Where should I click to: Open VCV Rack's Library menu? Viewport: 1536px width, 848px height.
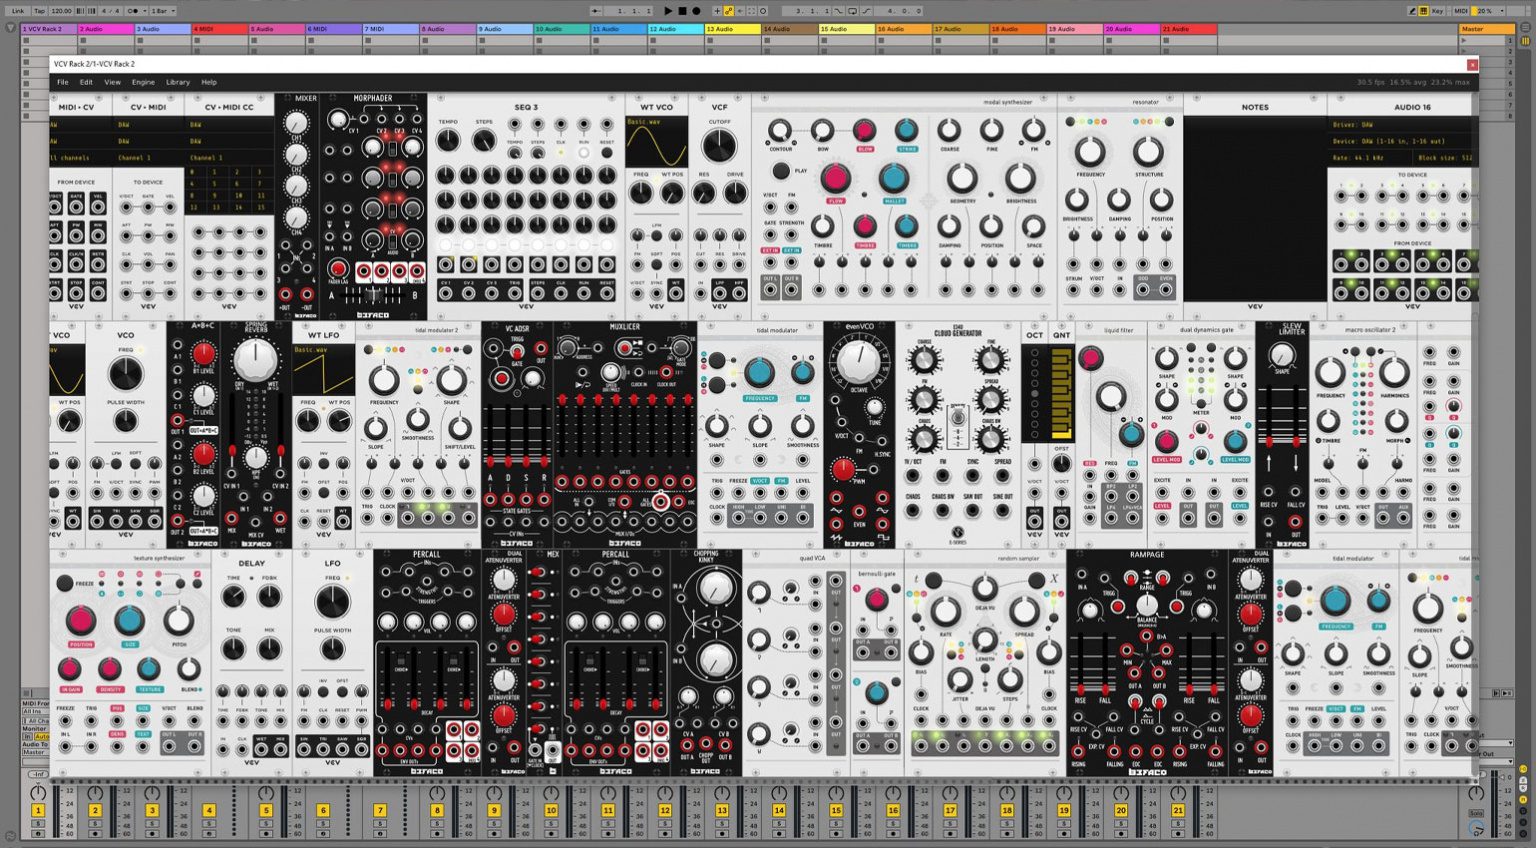coord(177,82)
